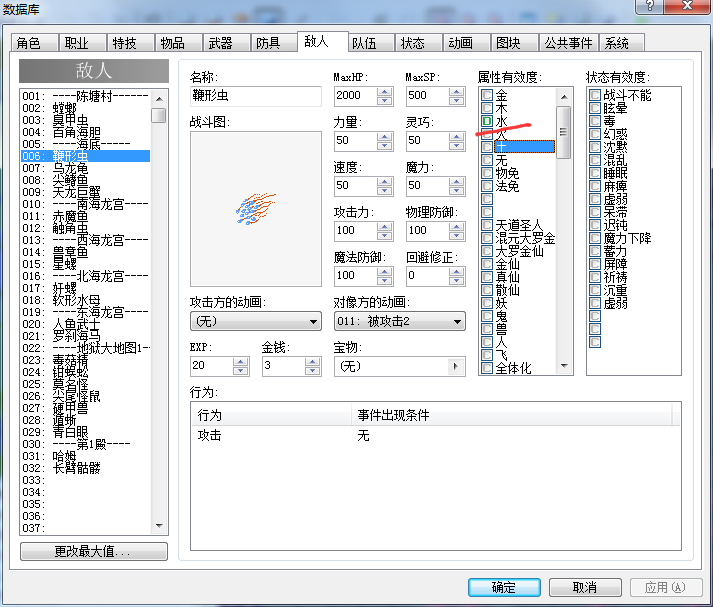This screenshot has height=607, width=713.
Task: Select enemy 018: 软形水母
Action: (85, 300)
